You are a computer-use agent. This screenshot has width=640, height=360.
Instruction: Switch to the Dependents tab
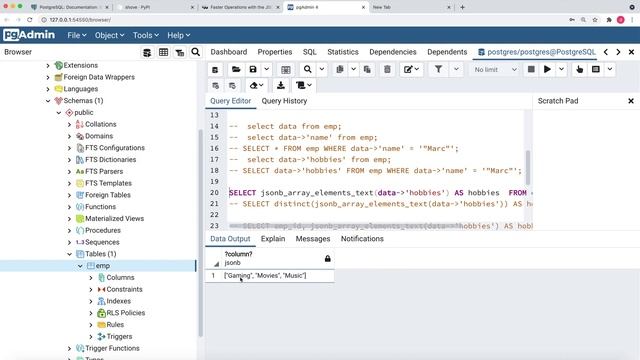447,52
